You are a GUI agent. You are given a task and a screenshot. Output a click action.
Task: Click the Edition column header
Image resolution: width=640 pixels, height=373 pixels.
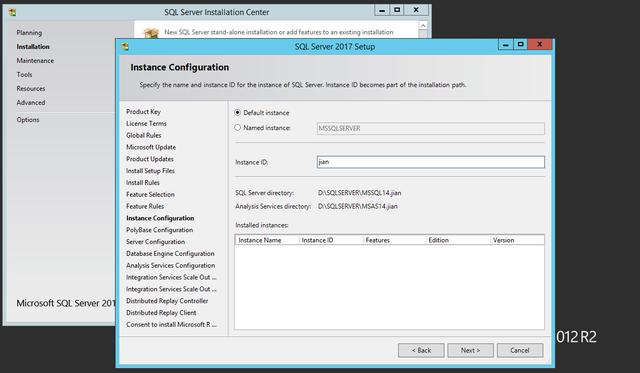click(x=458, y=240)
